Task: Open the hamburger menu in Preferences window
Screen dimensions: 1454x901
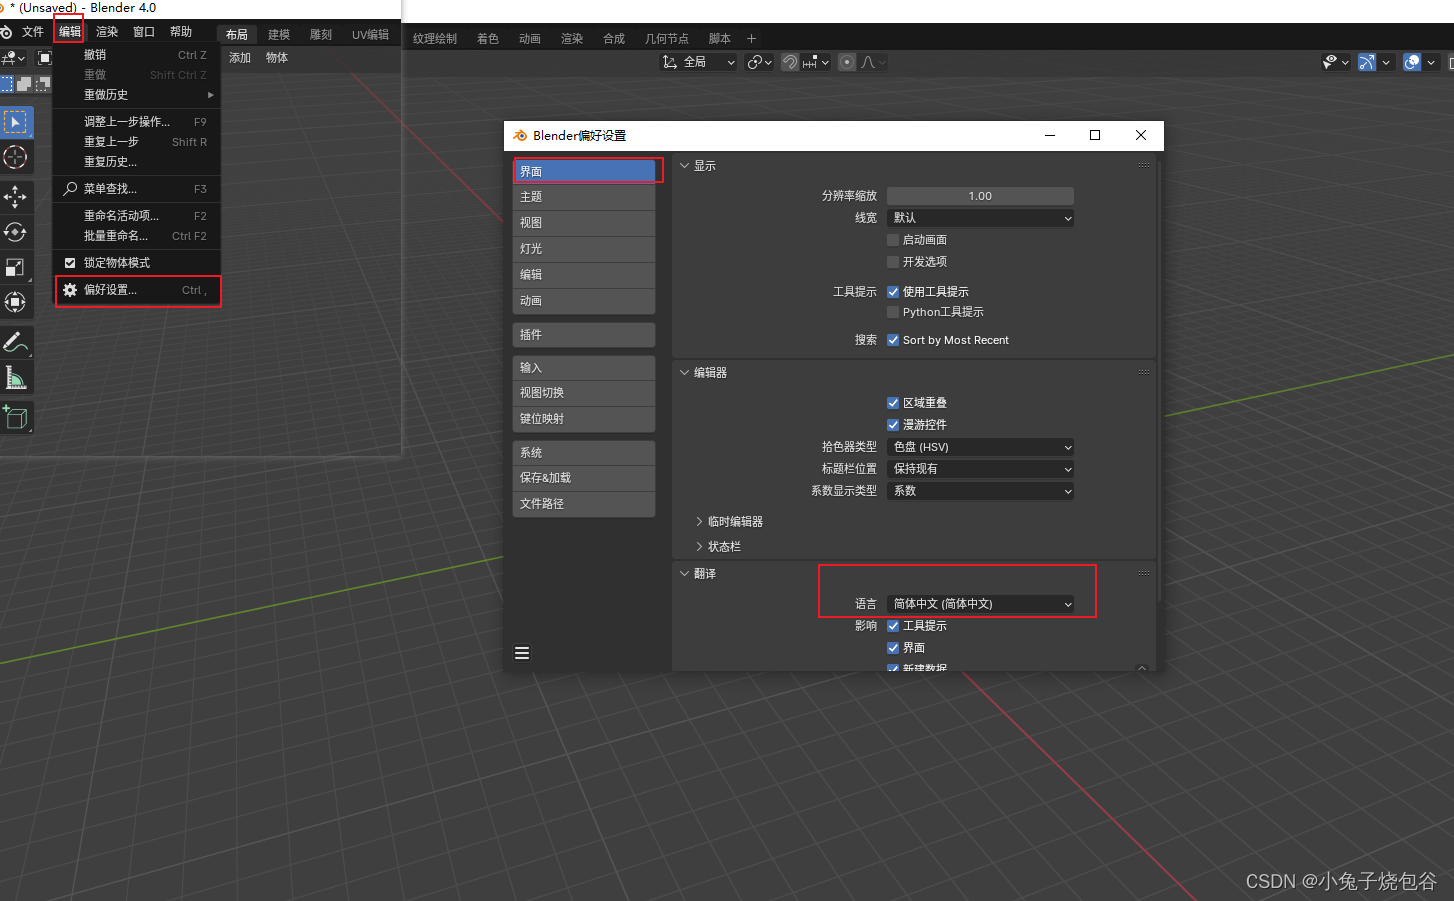Action: coord(522,653)
